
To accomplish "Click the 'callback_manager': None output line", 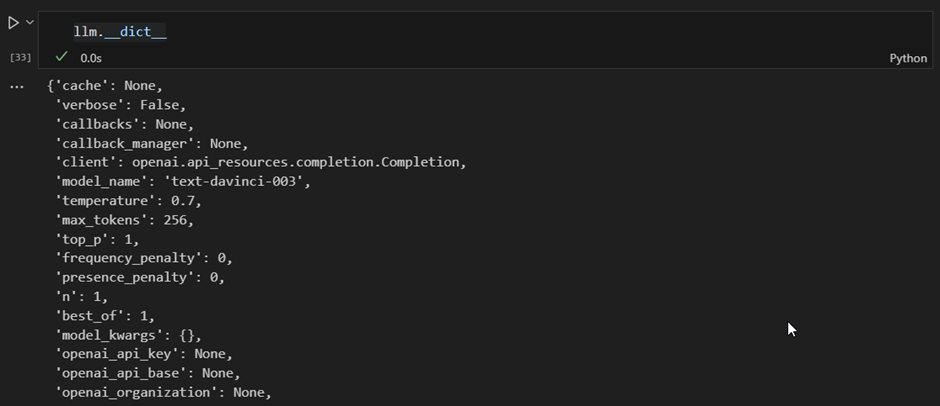I will click(152, 143).
